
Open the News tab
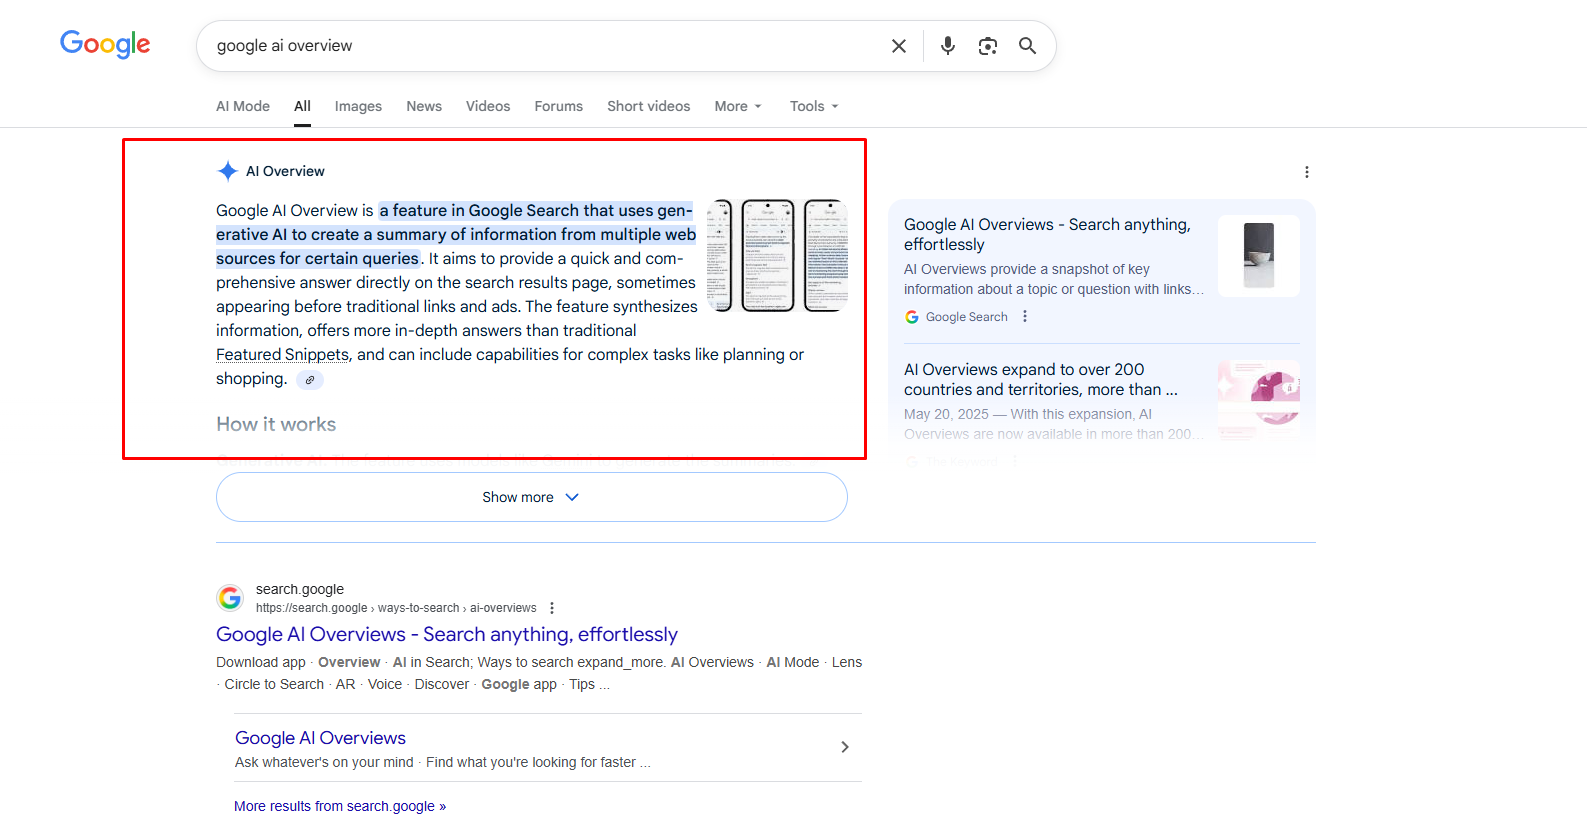click(424, 106)
